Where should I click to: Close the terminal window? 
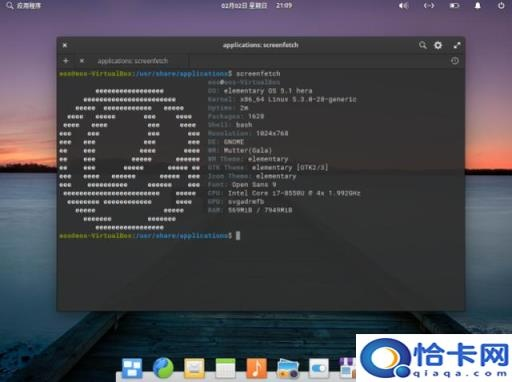point(65,45)
